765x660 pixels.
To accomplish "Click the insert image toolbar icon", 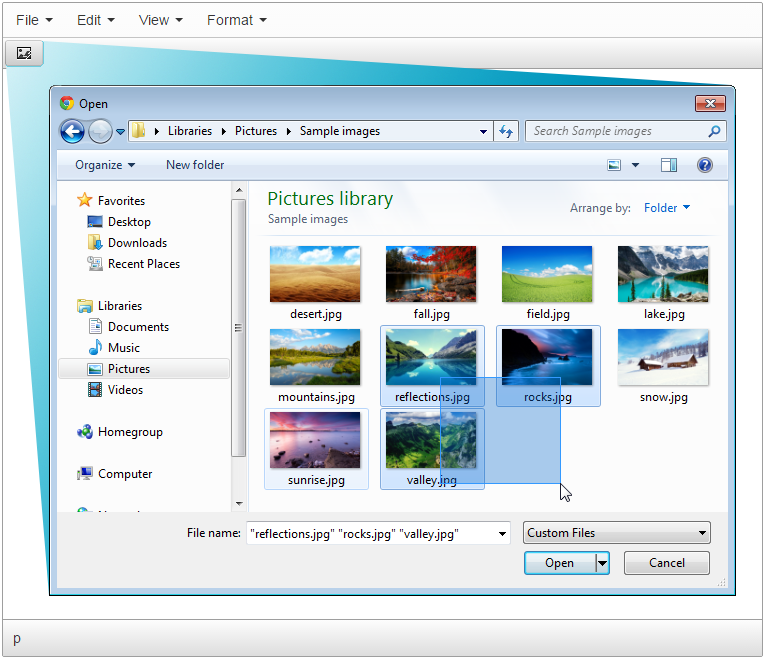I will click(24, 53).
